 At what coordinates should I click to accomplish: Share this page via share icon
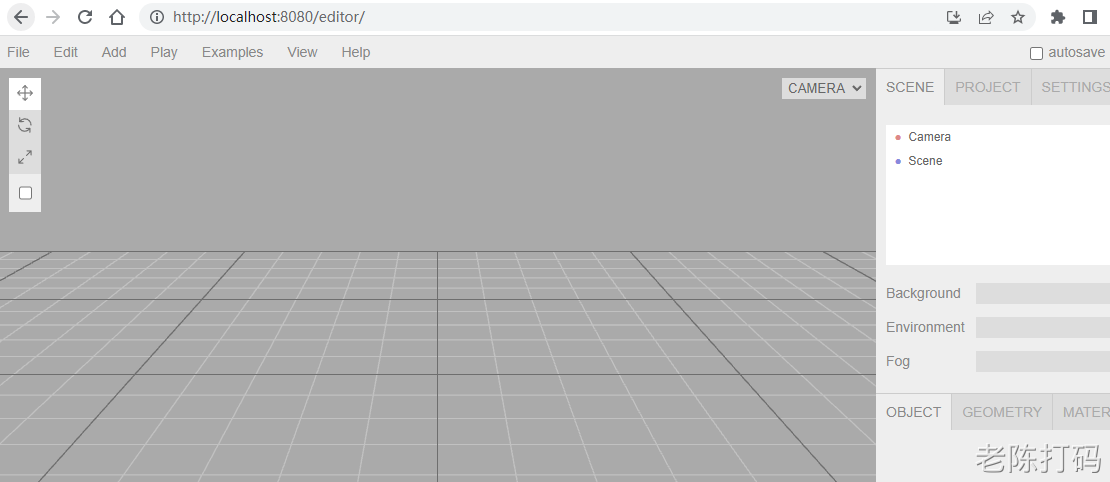[x=986, y=17]
